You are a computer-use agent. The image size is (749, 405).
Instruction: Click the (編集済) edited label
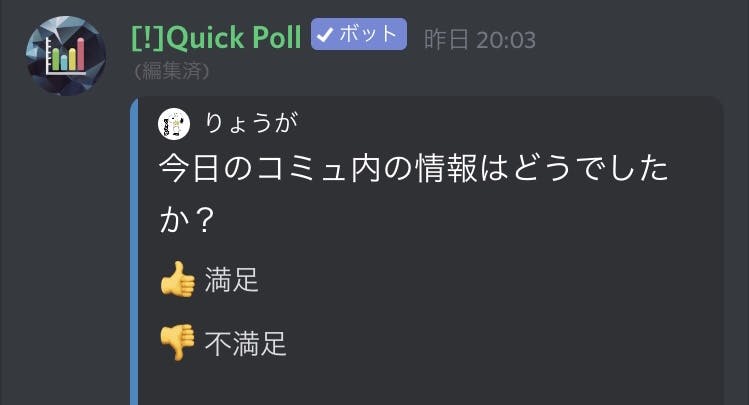point(171,72)
